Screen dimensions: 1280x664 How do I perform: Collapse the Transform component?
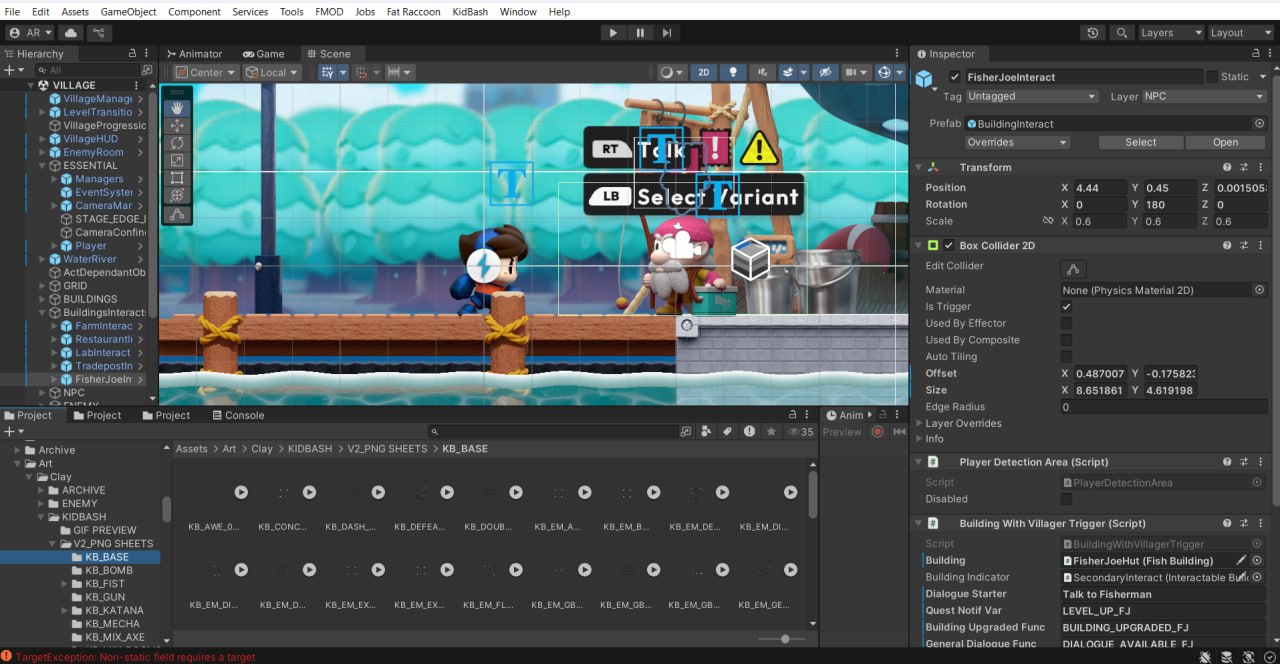tap(919, 167)
